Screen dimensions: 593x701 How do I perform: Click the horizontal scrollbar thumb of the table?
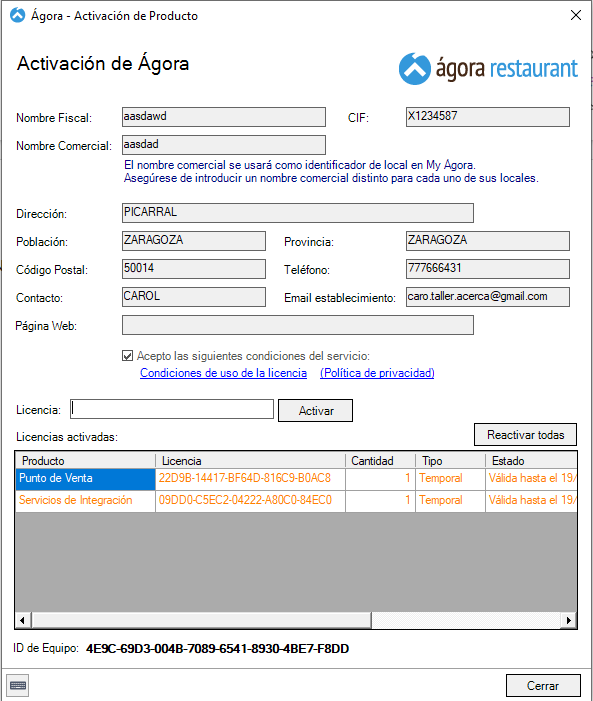pyautogui.click(x=201, y=620)
